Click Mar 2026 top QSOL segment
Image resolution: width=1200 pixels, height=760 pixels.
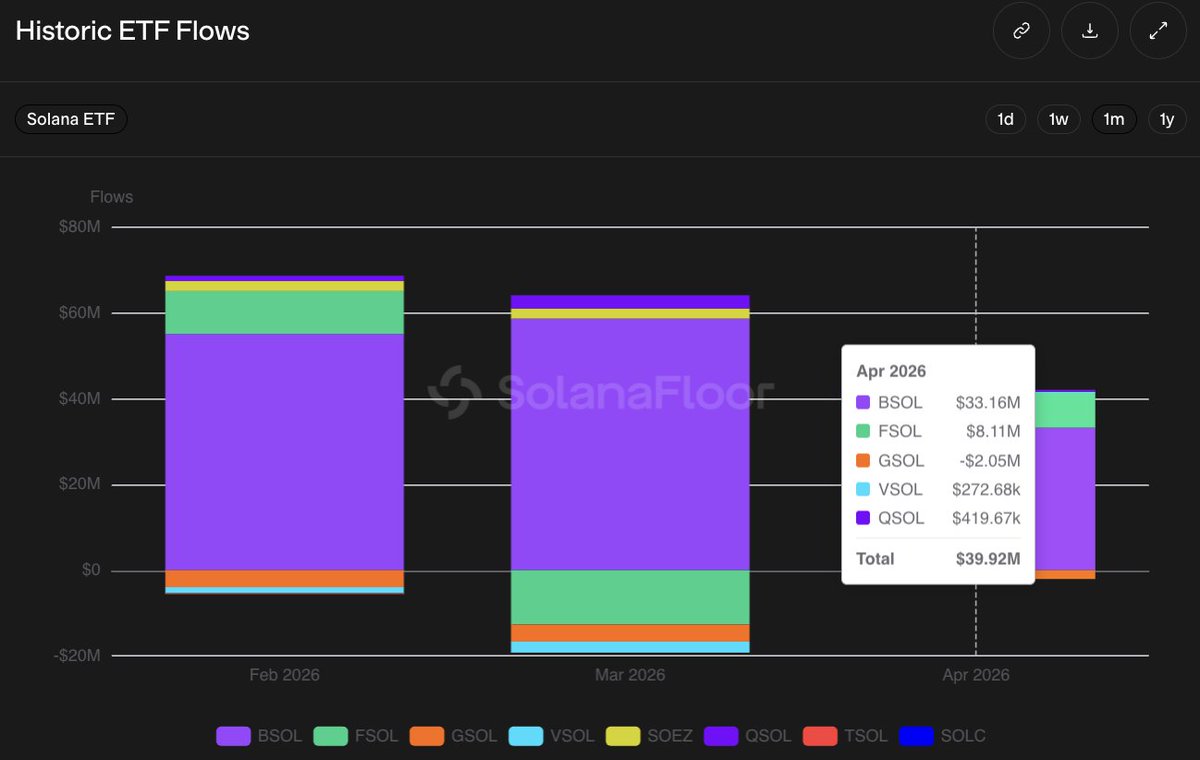tap(630, 302)
